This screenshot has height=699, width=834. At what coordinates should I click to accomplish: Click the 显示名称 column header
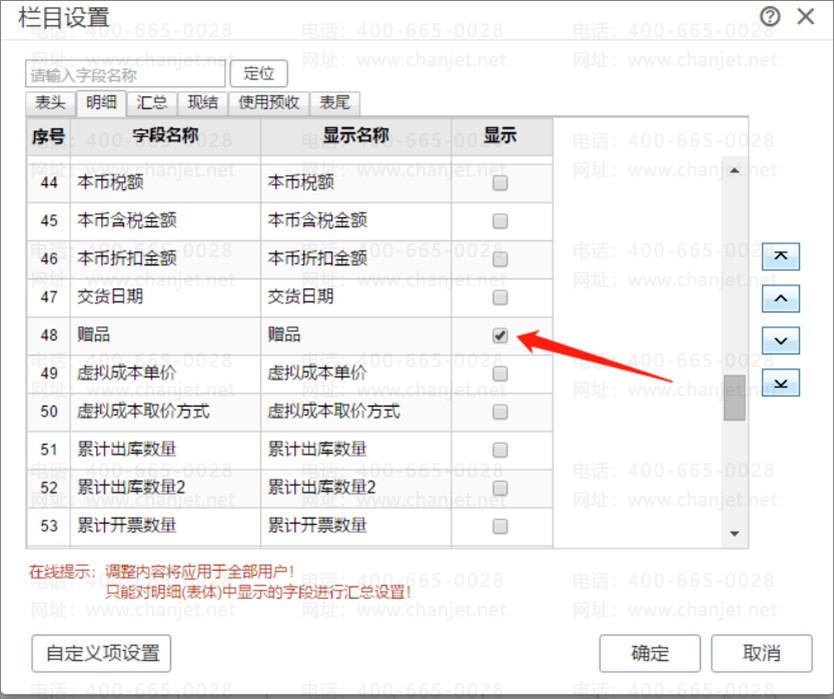click(356, 136)
